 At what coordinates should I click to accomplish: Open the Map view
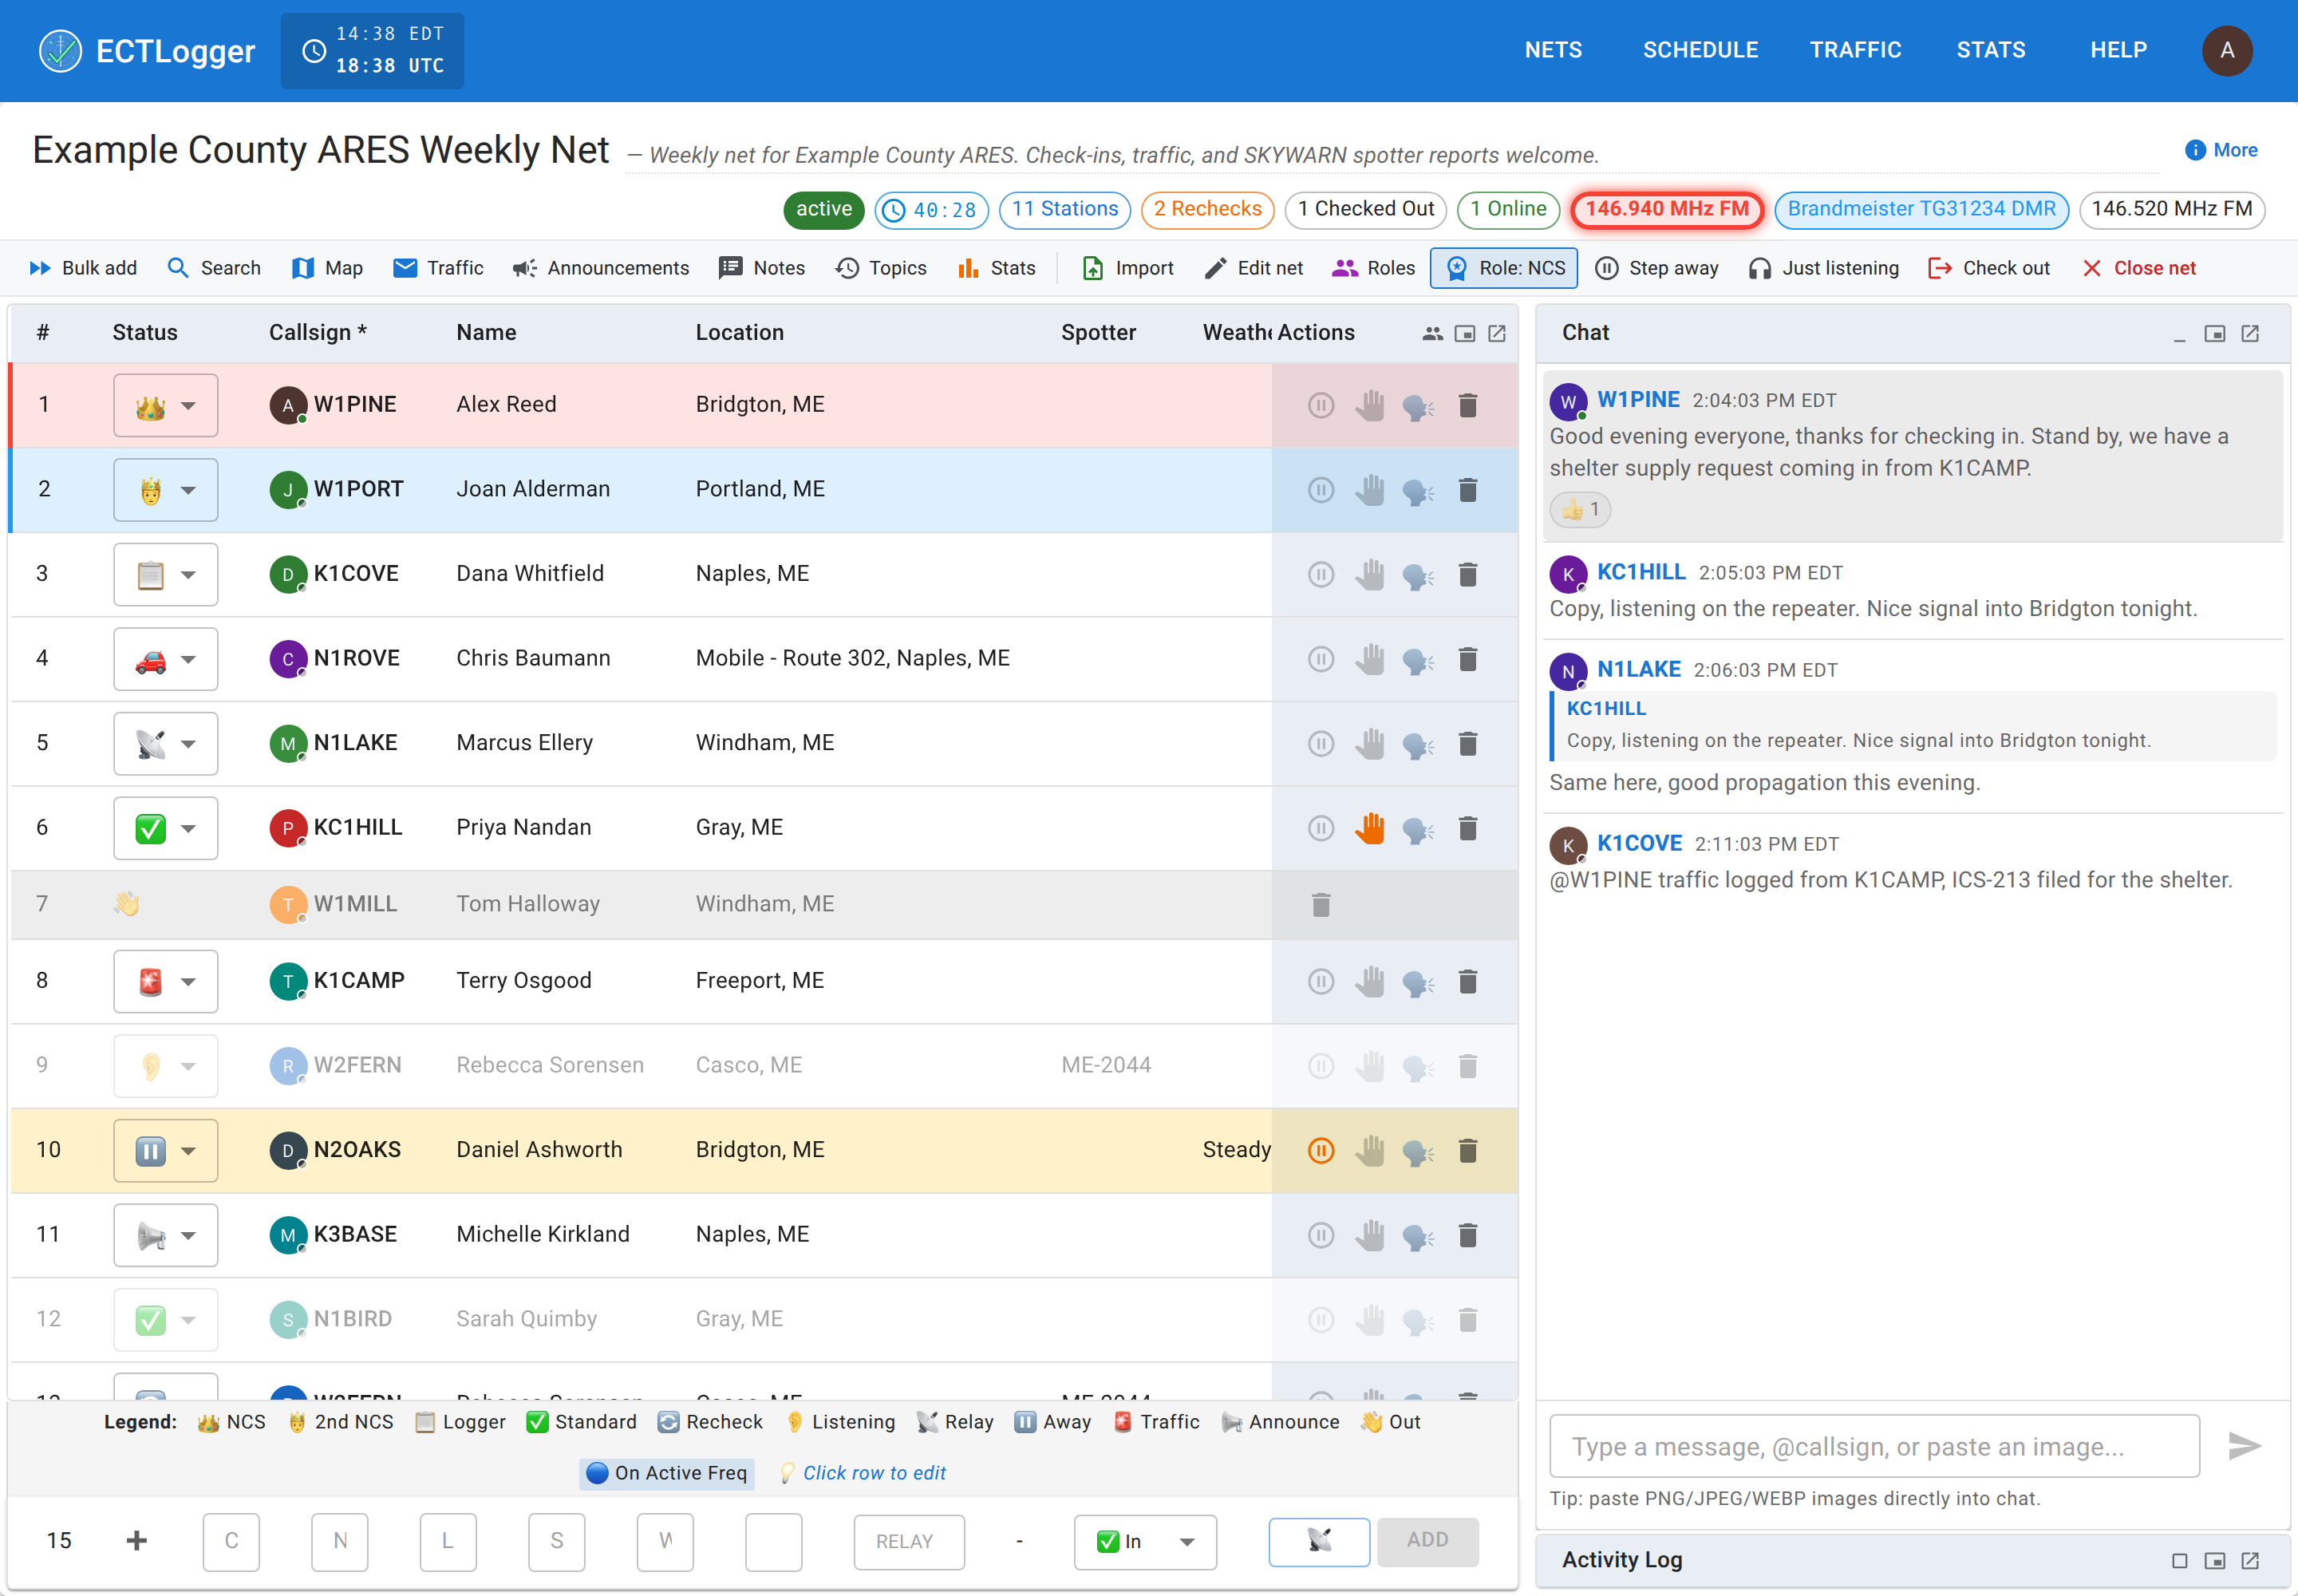[x=327, y=268]
